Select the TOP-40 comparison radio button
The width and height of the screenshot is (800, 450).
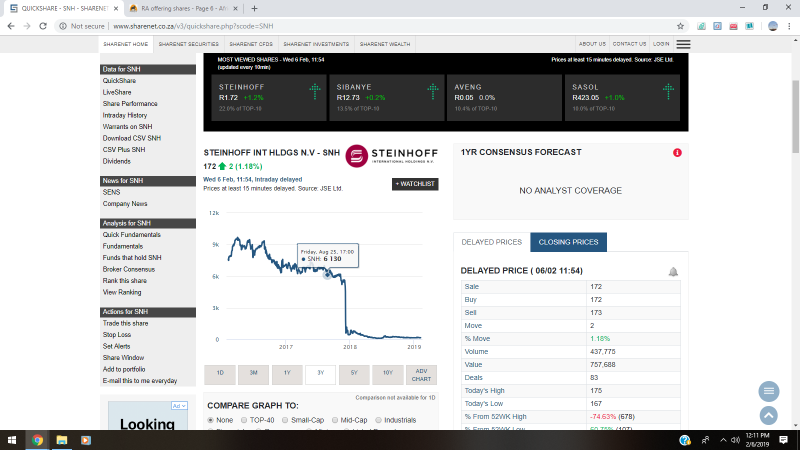[244, 420]
